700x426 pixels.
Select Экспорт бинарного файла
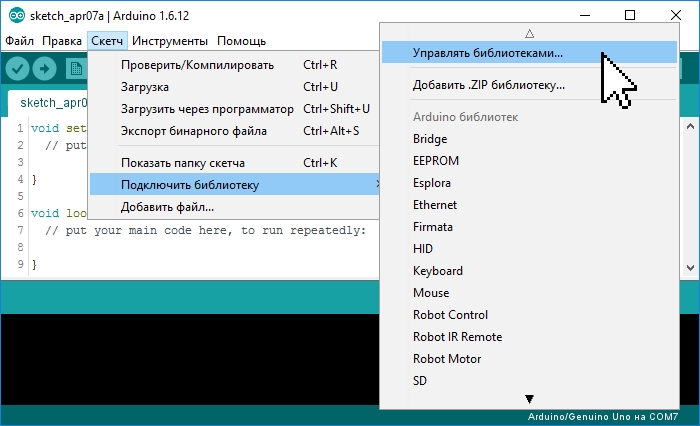tap(234, 131)
